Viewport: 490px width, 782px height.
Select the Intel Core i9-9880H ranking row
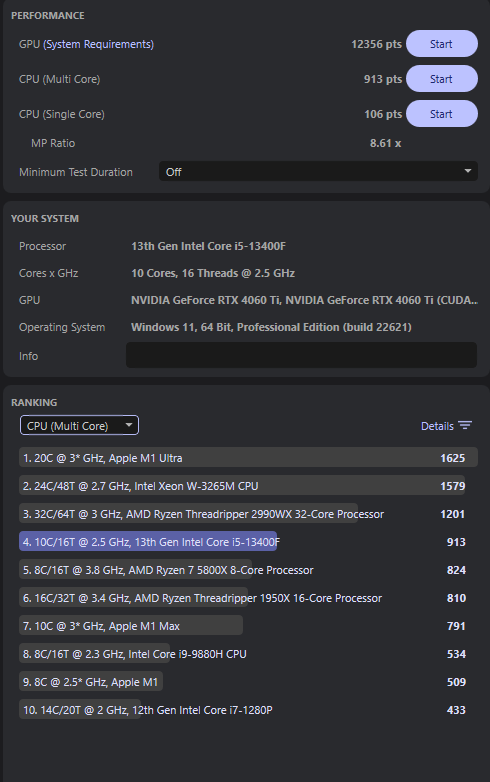point(248,653)
